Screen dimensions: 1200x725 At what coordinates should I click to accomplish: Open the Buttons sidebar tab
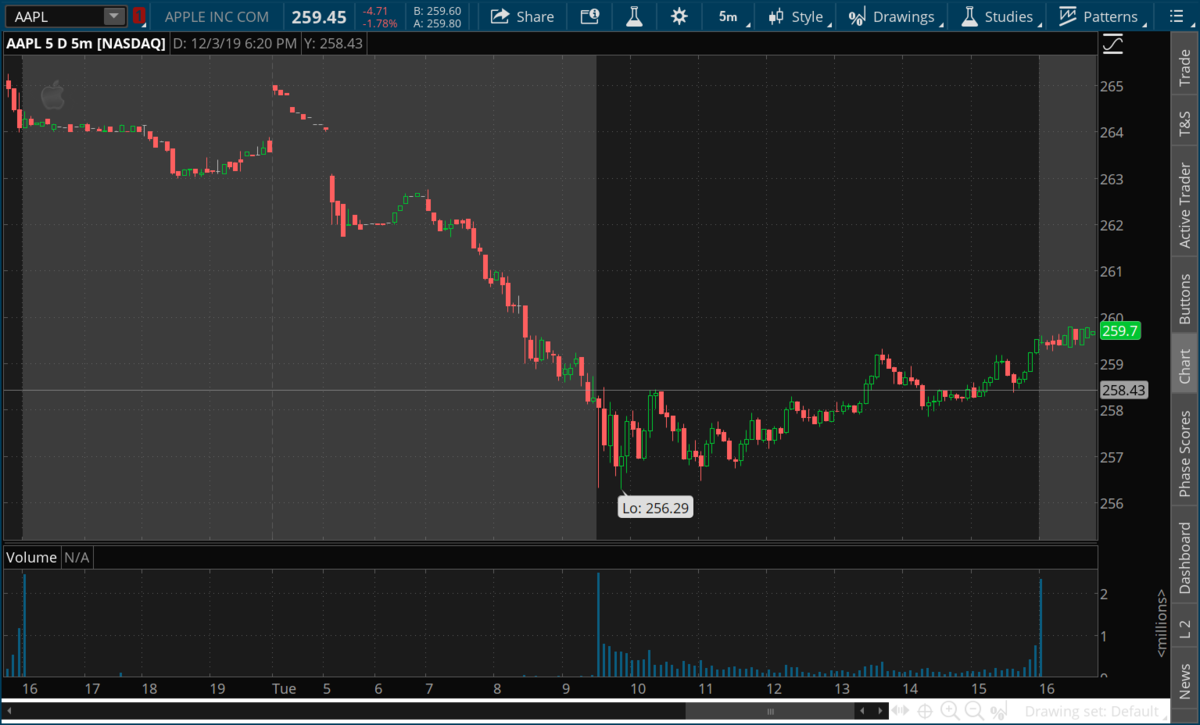[x=1185, y=296]
